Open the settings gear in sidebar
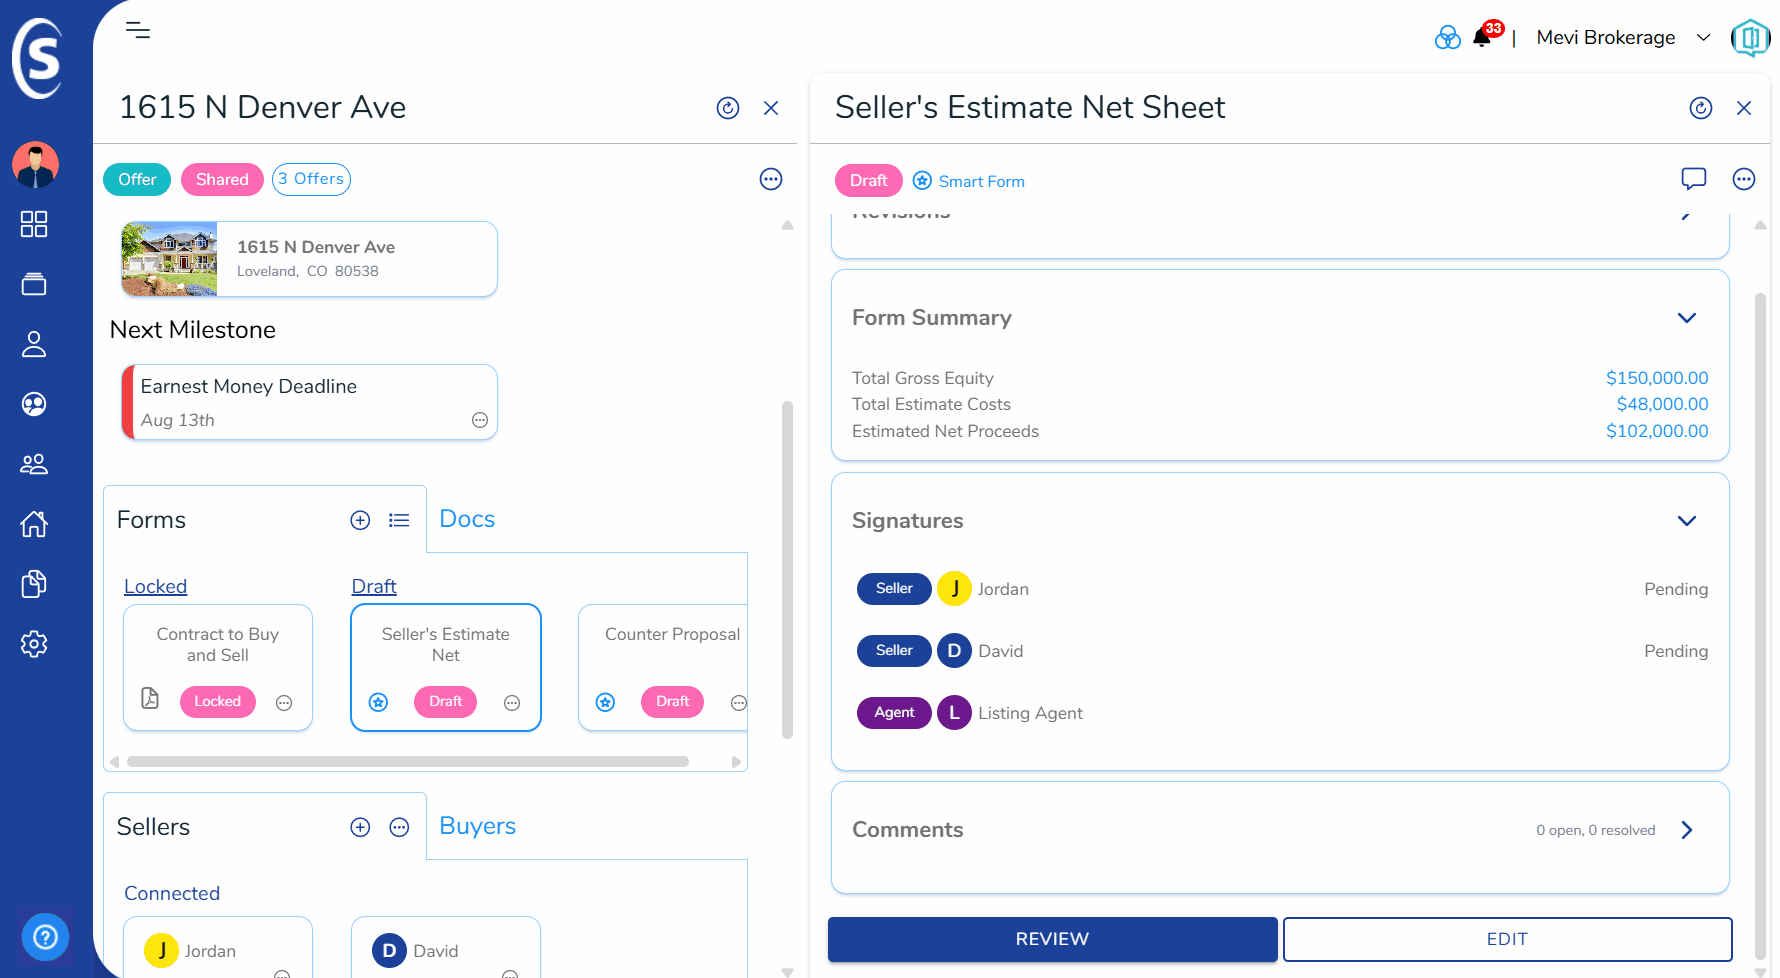This screenshot has width=1780, height=978. point(34,644)
